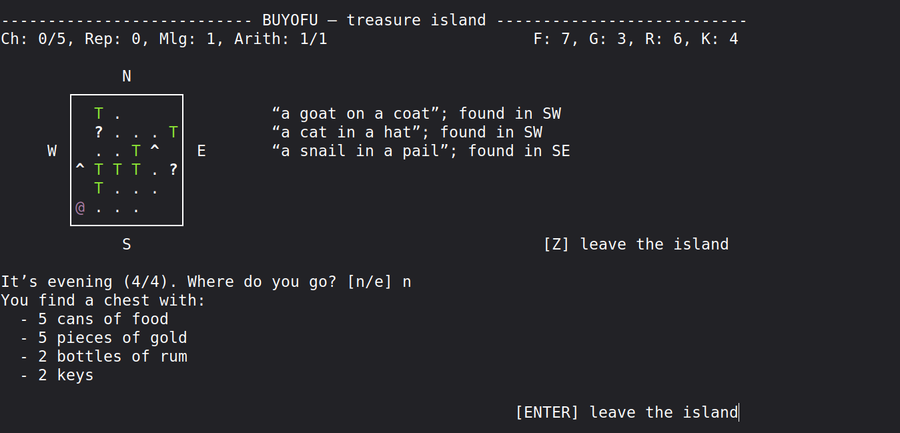Click the purple @ player marker on the map

click(80, 208)
